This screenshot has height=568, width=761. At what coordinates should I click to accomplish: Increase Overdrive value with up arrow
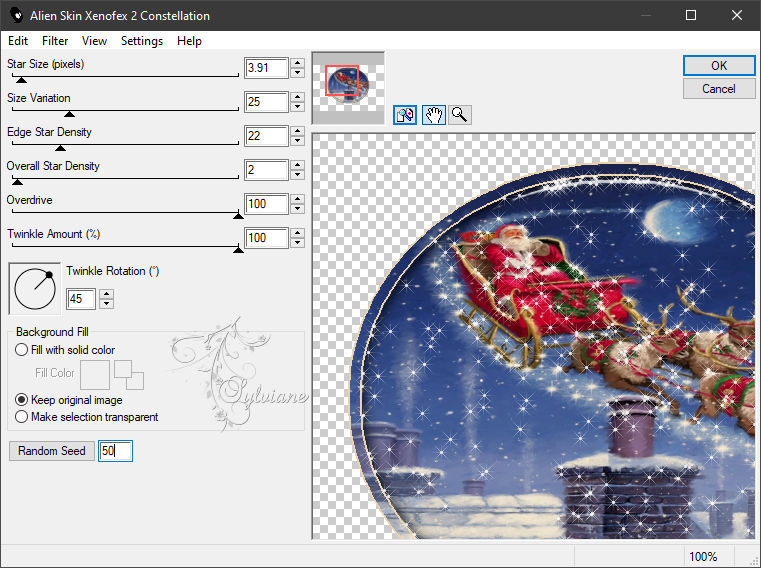pos(298,199)
